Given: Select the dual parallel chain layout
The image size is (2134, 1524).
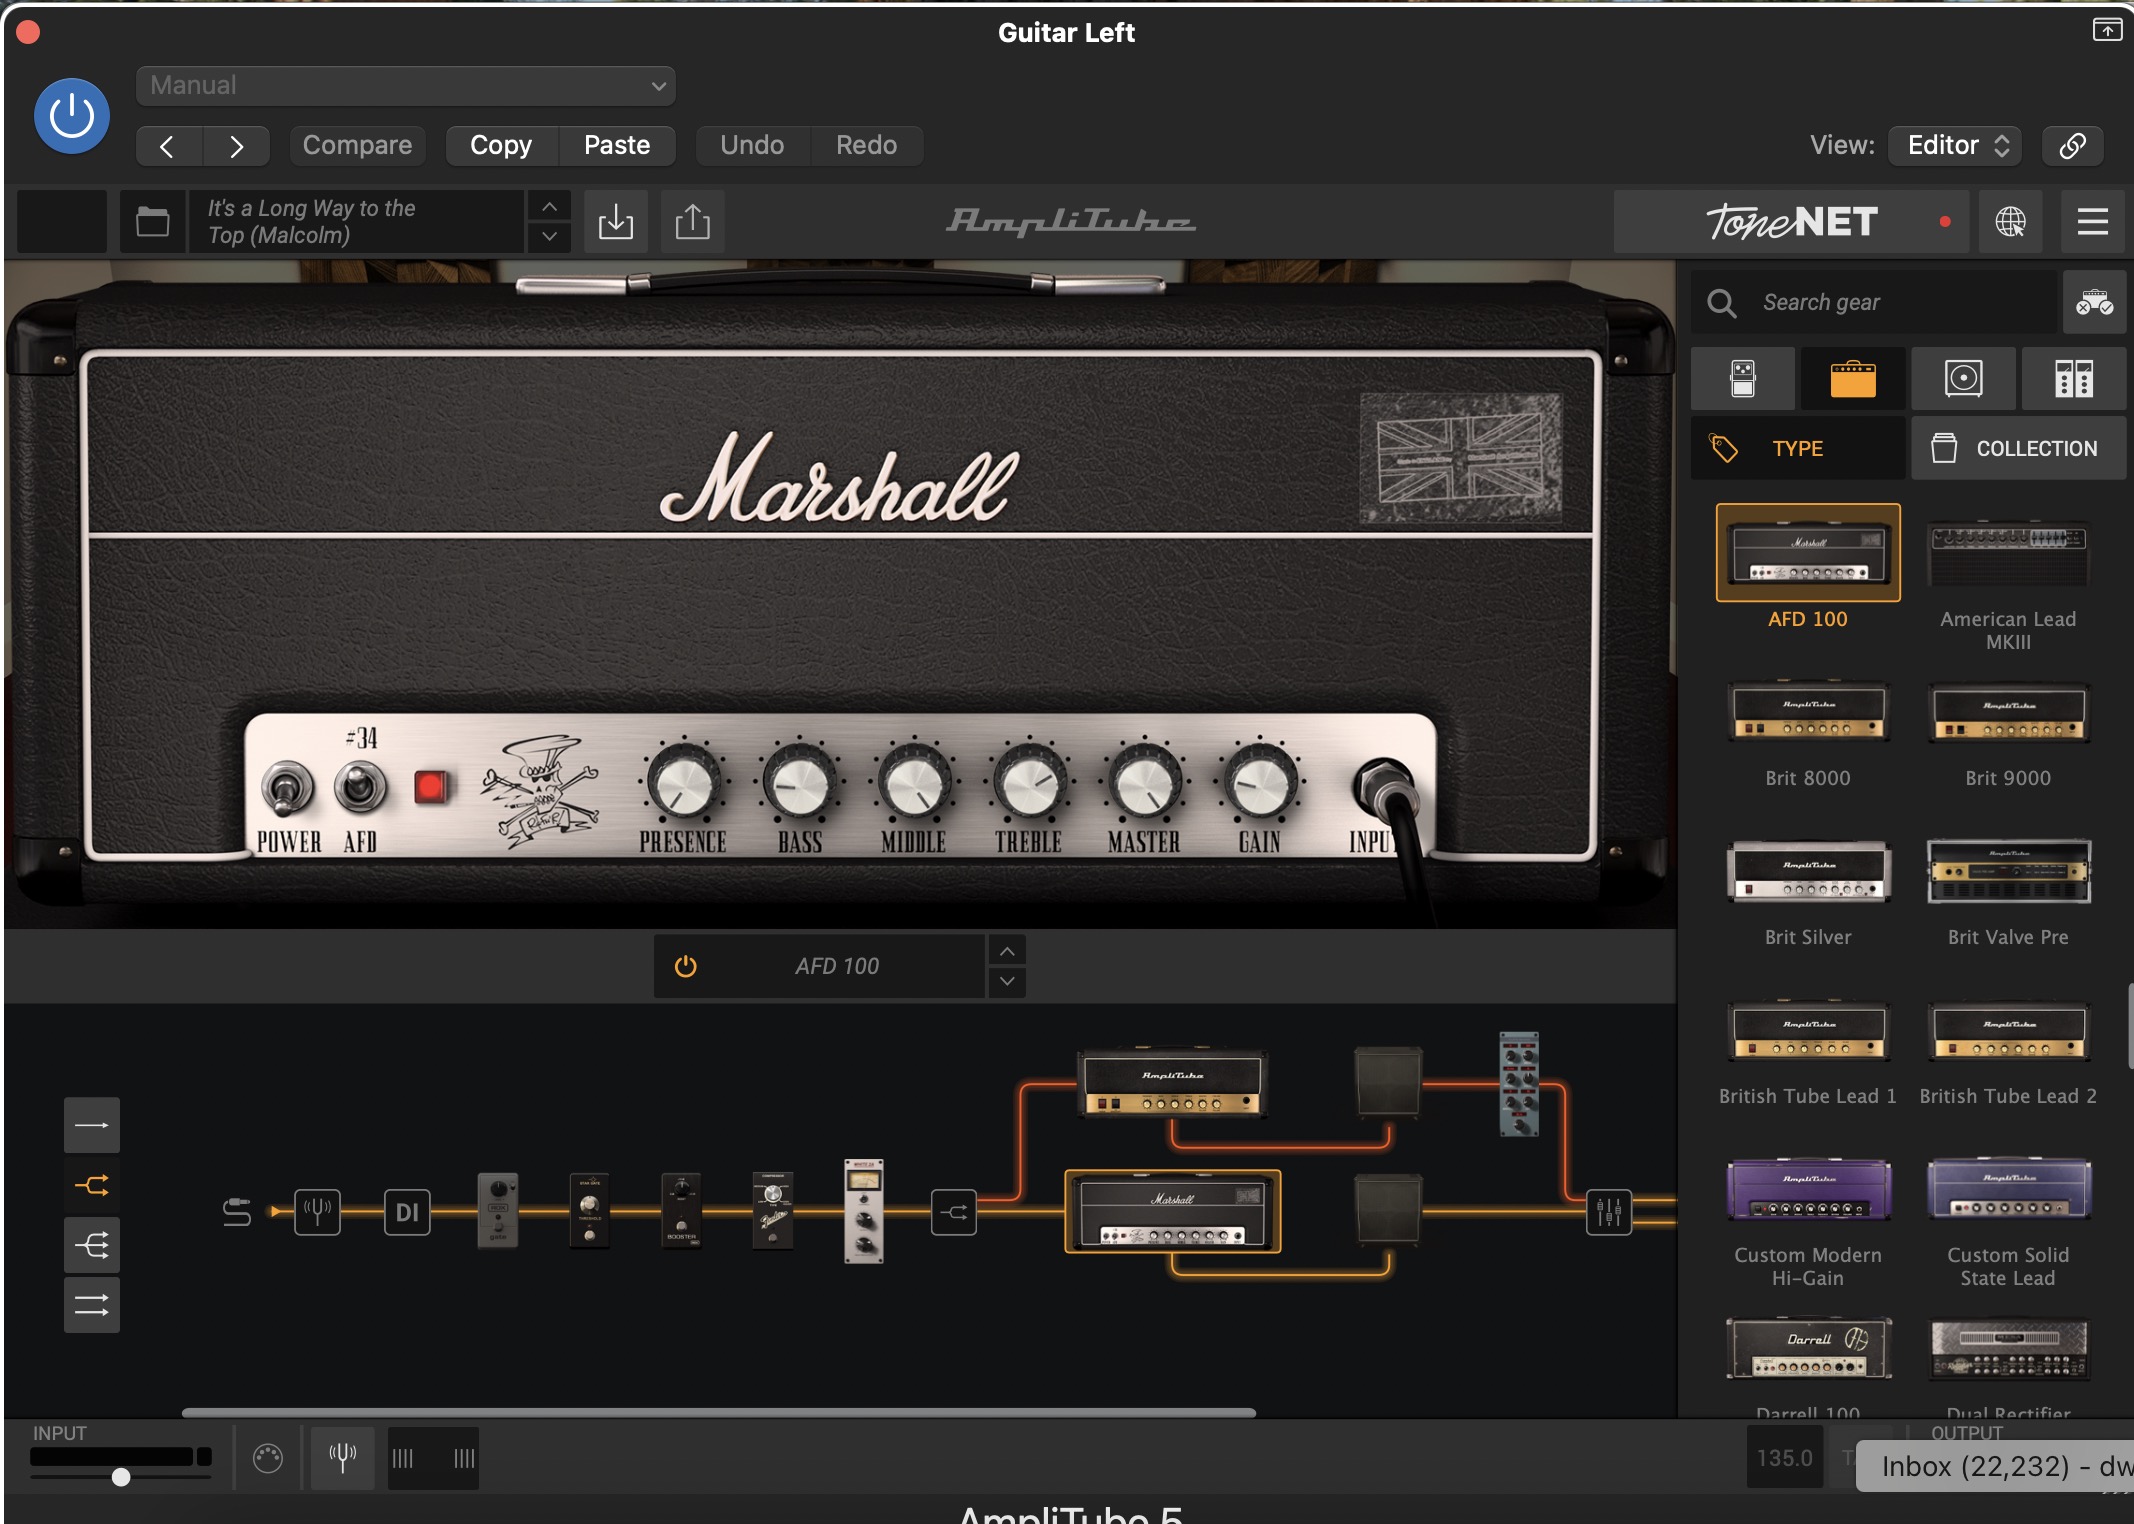Looking at the screenshot, I should click(92, 1305).
